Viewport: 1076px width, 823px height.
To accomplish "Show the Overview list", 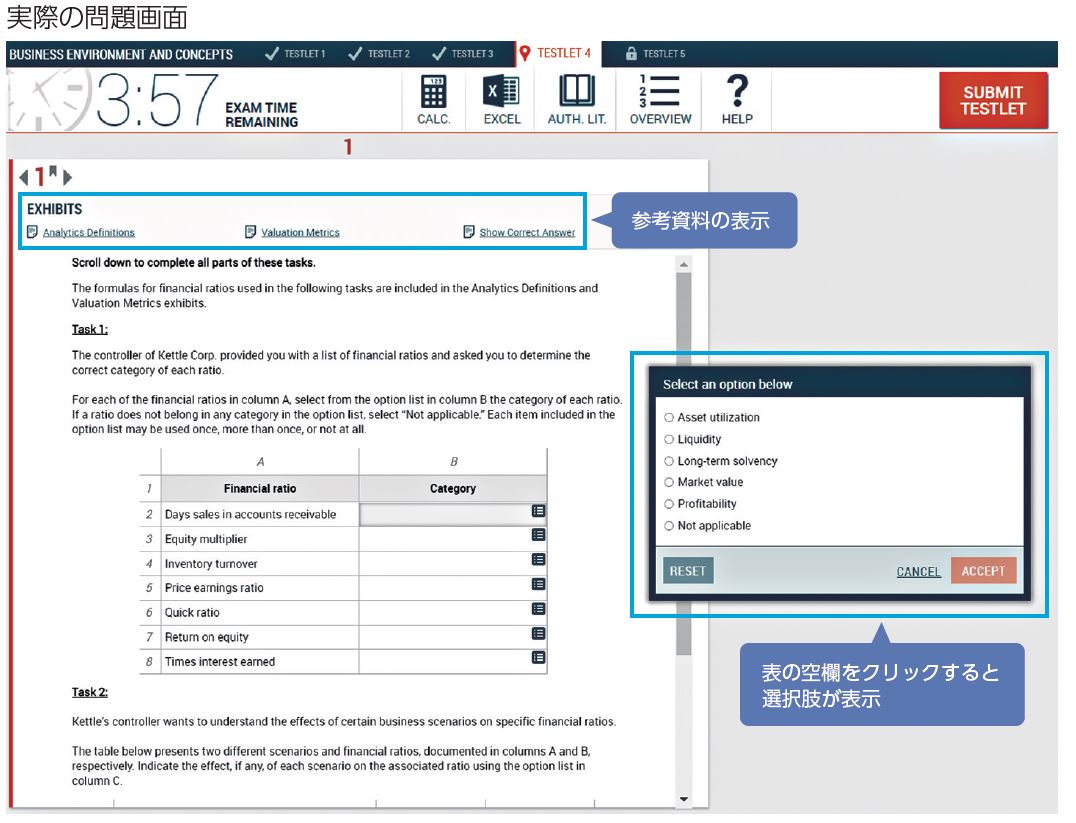I will point(660,100).
